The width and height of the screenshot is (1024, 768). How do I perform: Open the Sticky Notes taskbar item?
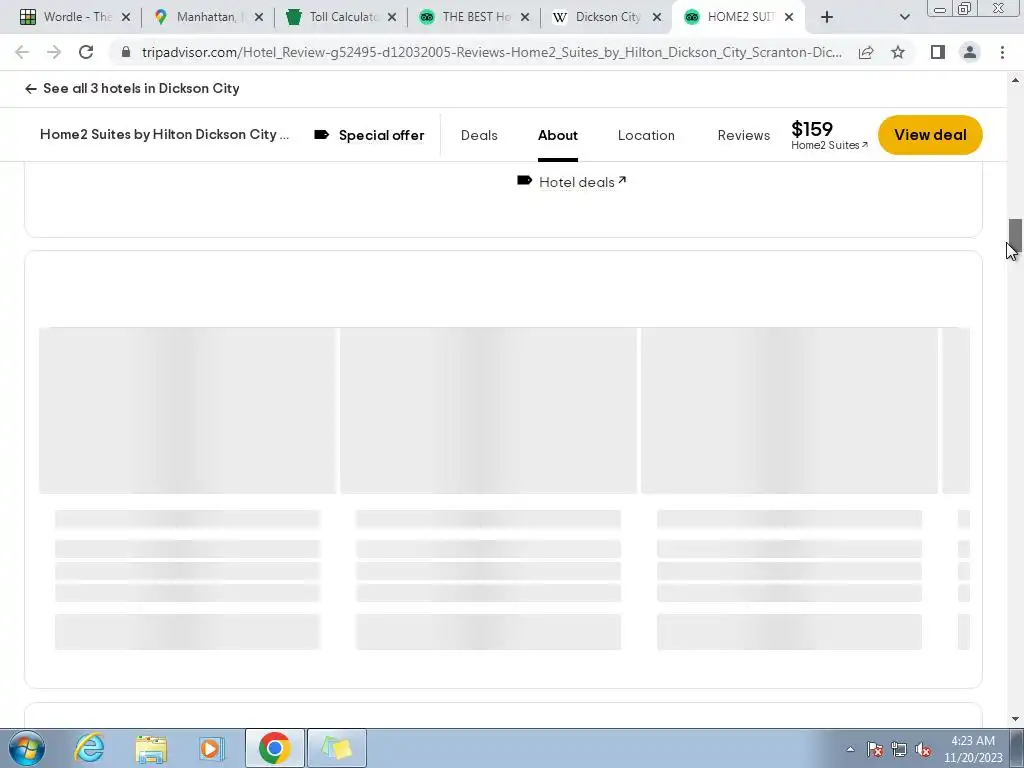pos(337,748)
